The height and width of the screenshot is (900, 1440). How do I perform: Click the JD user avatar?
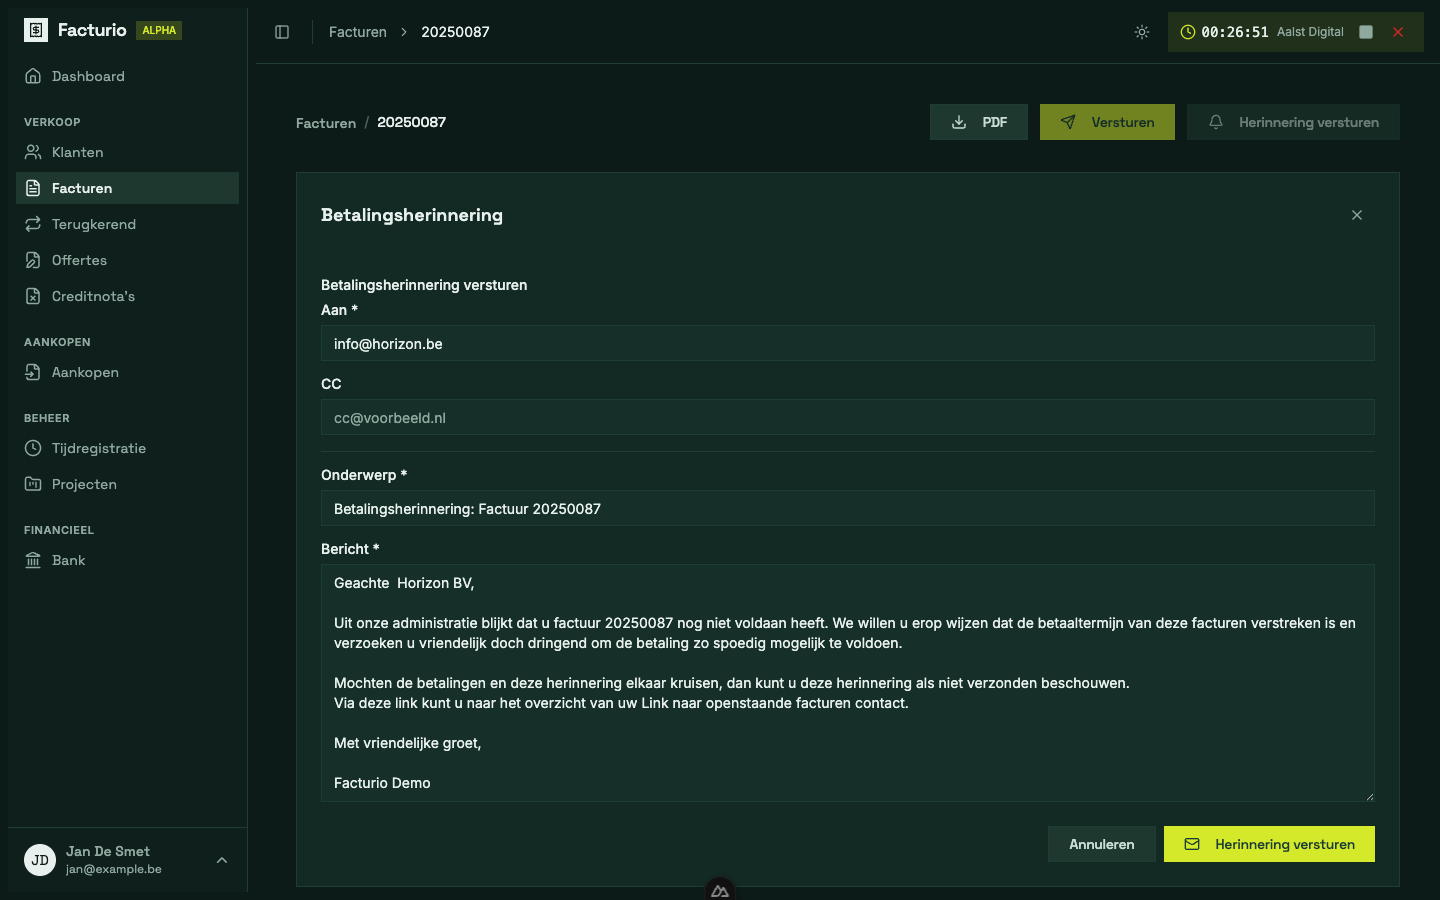coord(40,860)
